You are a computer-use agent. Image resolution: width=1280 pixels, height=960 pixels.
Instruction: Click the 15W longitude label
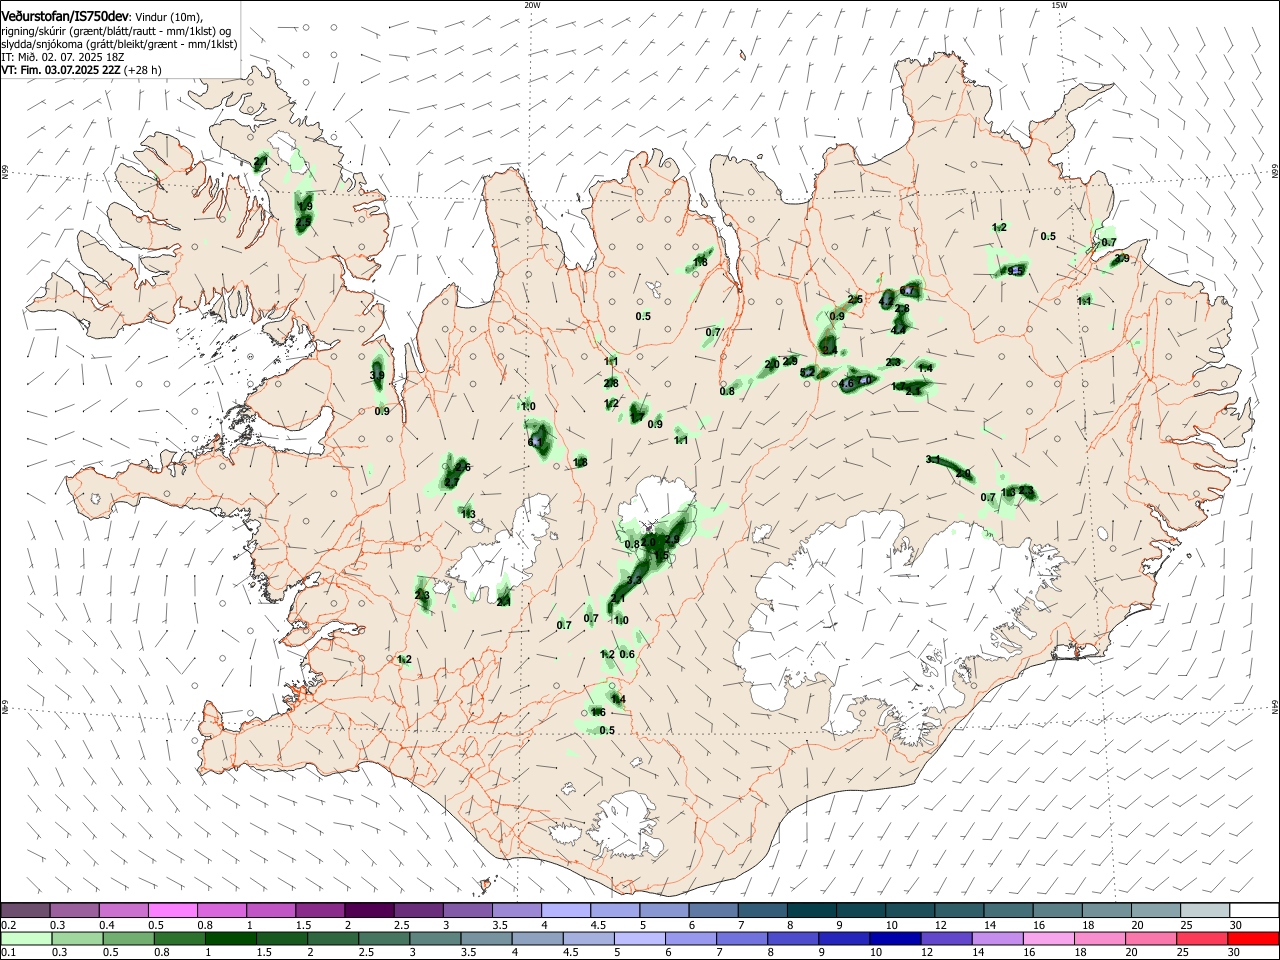(x=1059, y=5)
